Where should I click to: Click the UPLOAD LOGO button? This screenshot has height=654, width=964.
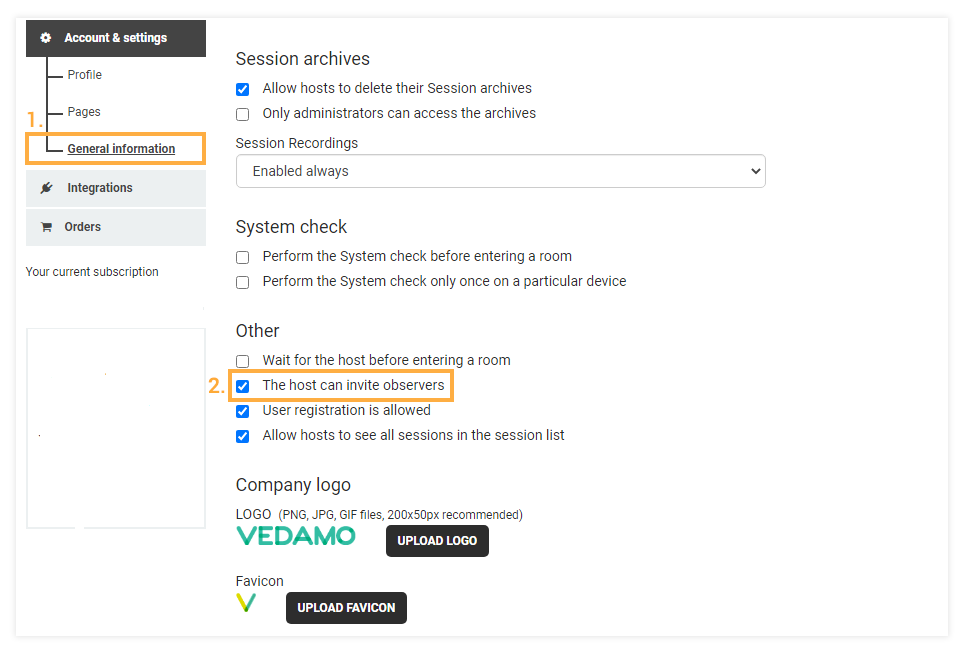pos(437,541)
